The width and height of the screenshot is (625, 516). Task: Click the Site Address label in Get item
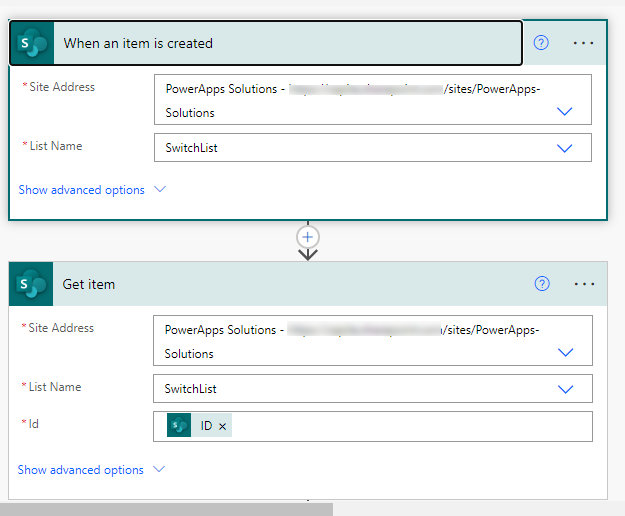[x=61, y=328]
